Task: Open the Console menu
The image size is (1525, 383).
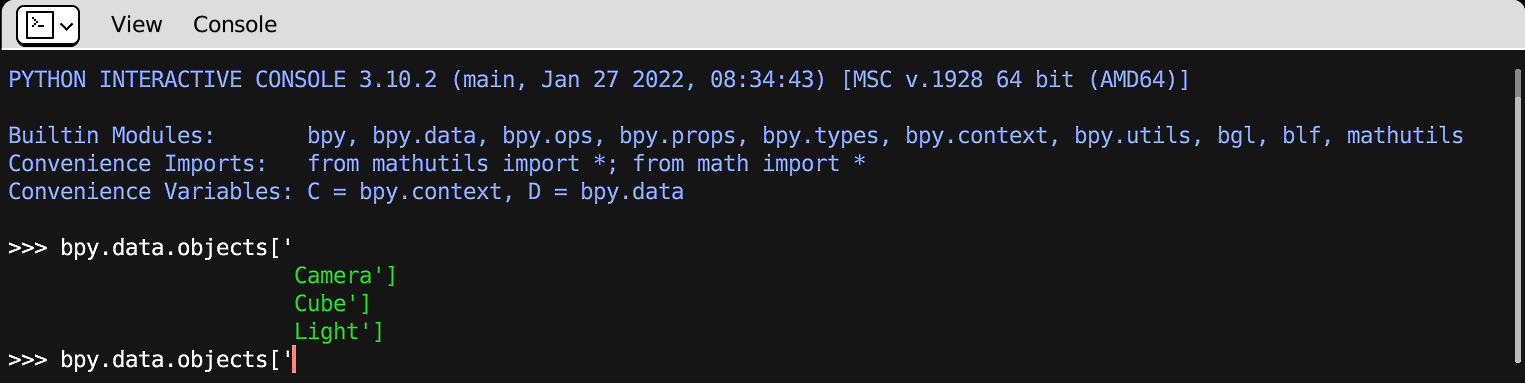Action: tap(235, 25)
